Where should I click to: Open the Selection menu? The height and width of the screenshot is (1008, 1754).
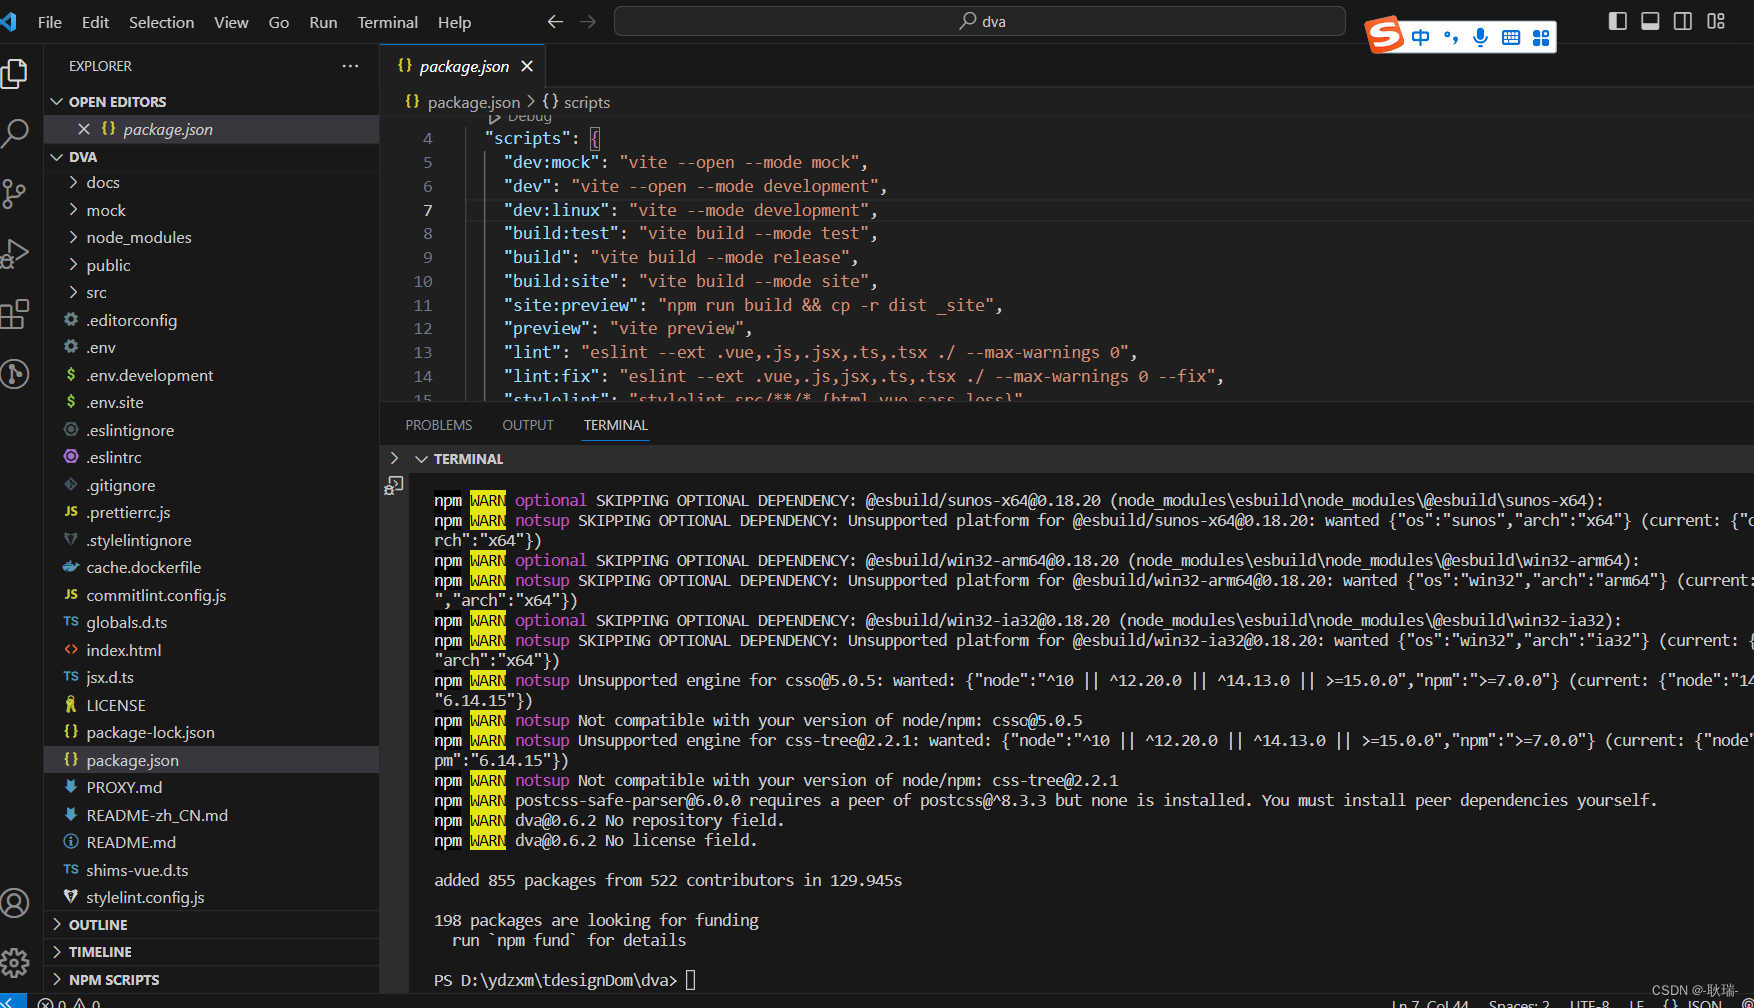pyautogui.click(x=162, y=22)
